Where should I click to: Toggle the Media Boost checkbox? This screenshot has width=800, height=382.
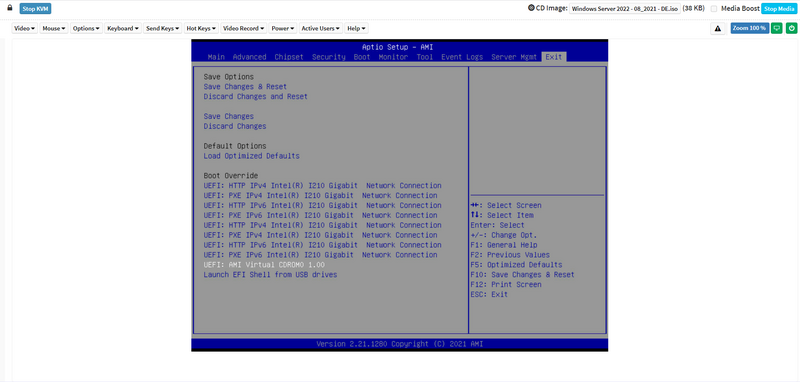point(714,9)
